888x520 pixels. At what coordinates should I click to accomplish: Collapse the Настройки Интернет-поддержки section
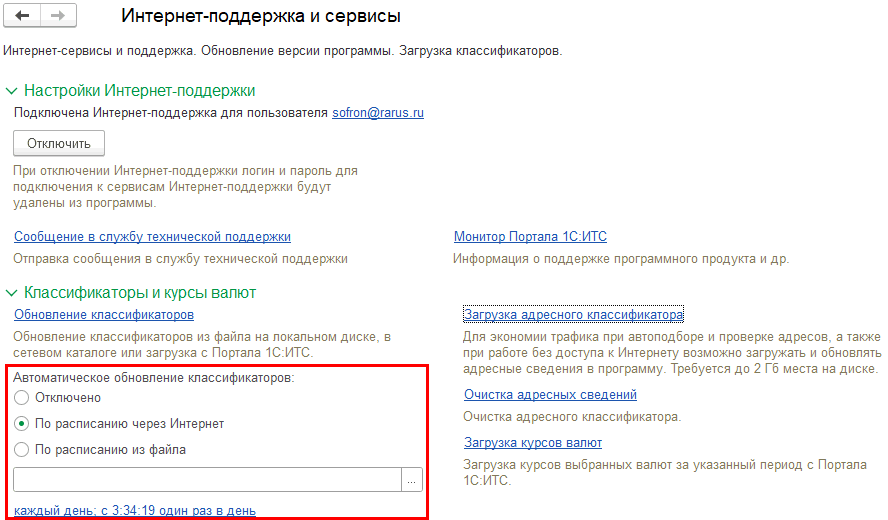click(x=12, y=91)
